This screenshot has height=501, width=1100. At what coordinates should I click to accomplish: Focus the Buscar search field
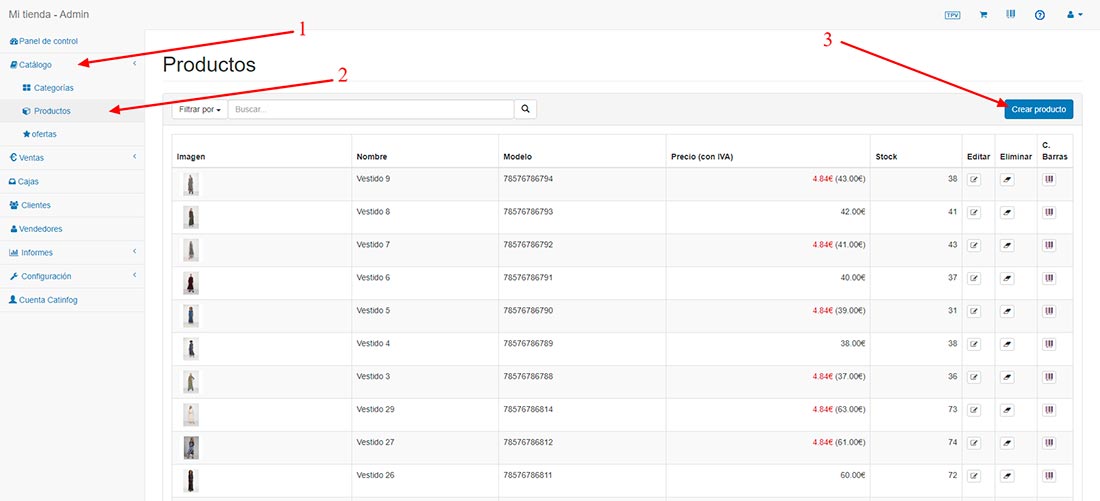371,109
